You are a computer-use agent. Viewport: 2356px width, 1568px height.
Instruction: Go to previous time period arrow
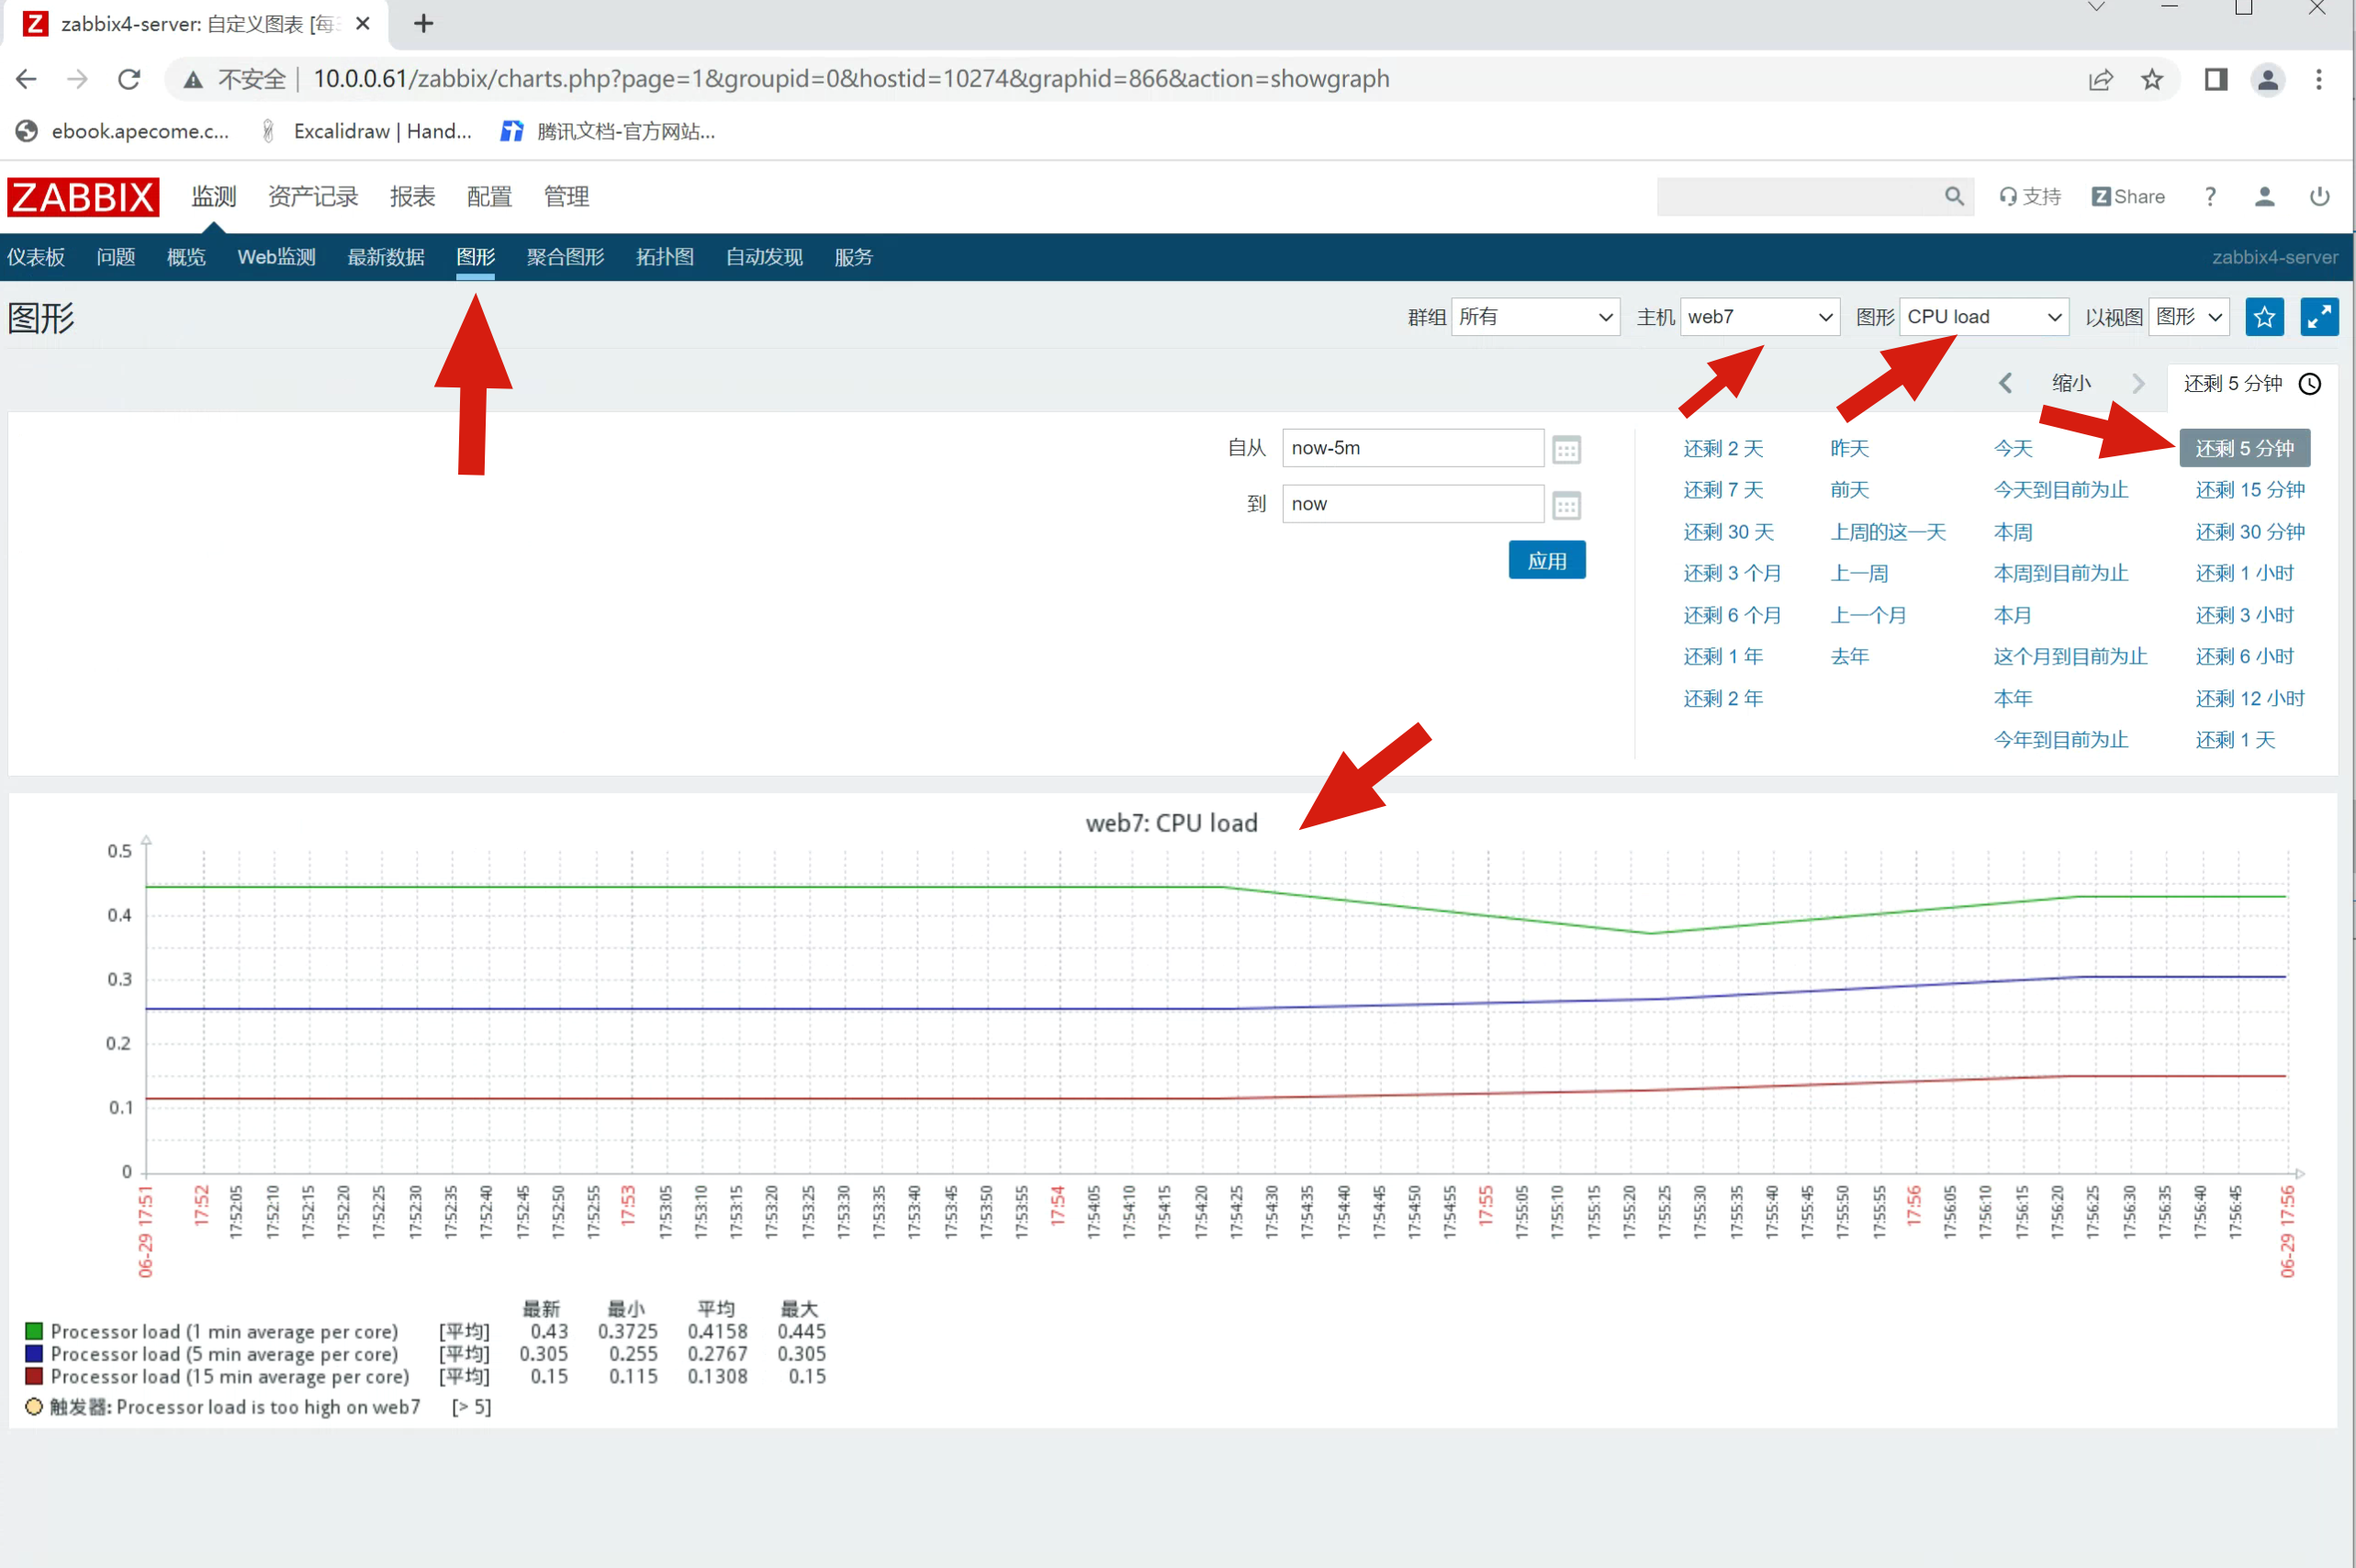(2005, 383)
